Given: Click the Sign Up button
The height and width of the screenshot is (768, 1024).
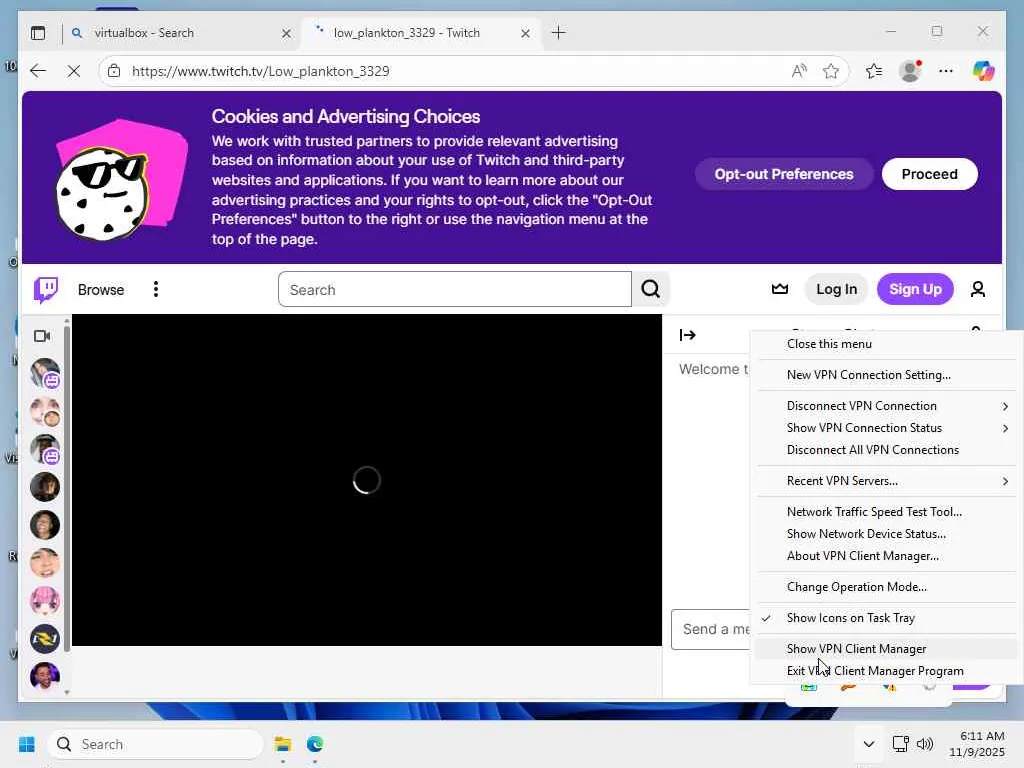Looking at the screenshot, I should 915,289.
